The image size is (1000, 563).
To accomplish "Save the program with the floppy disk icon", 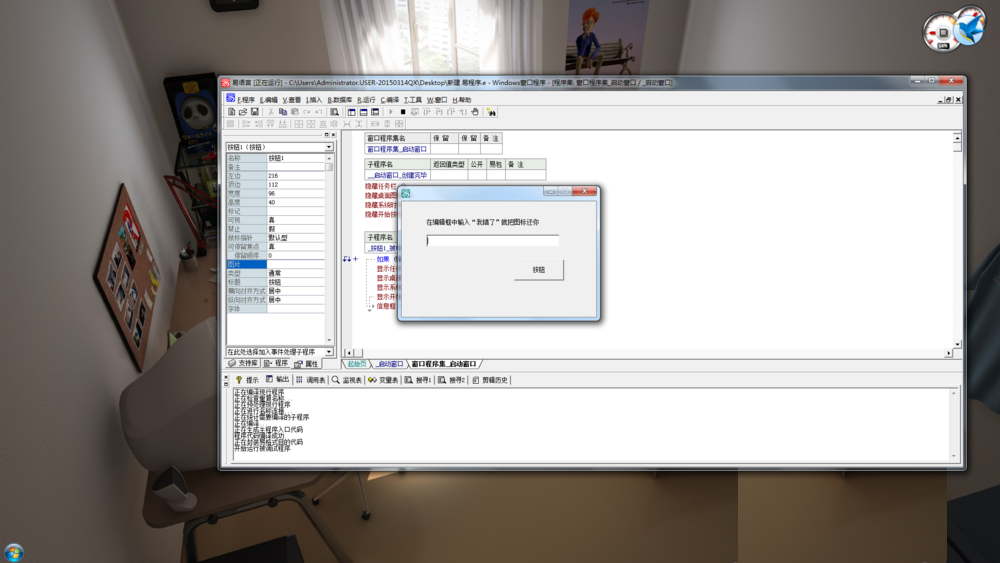I will (255, 112).
